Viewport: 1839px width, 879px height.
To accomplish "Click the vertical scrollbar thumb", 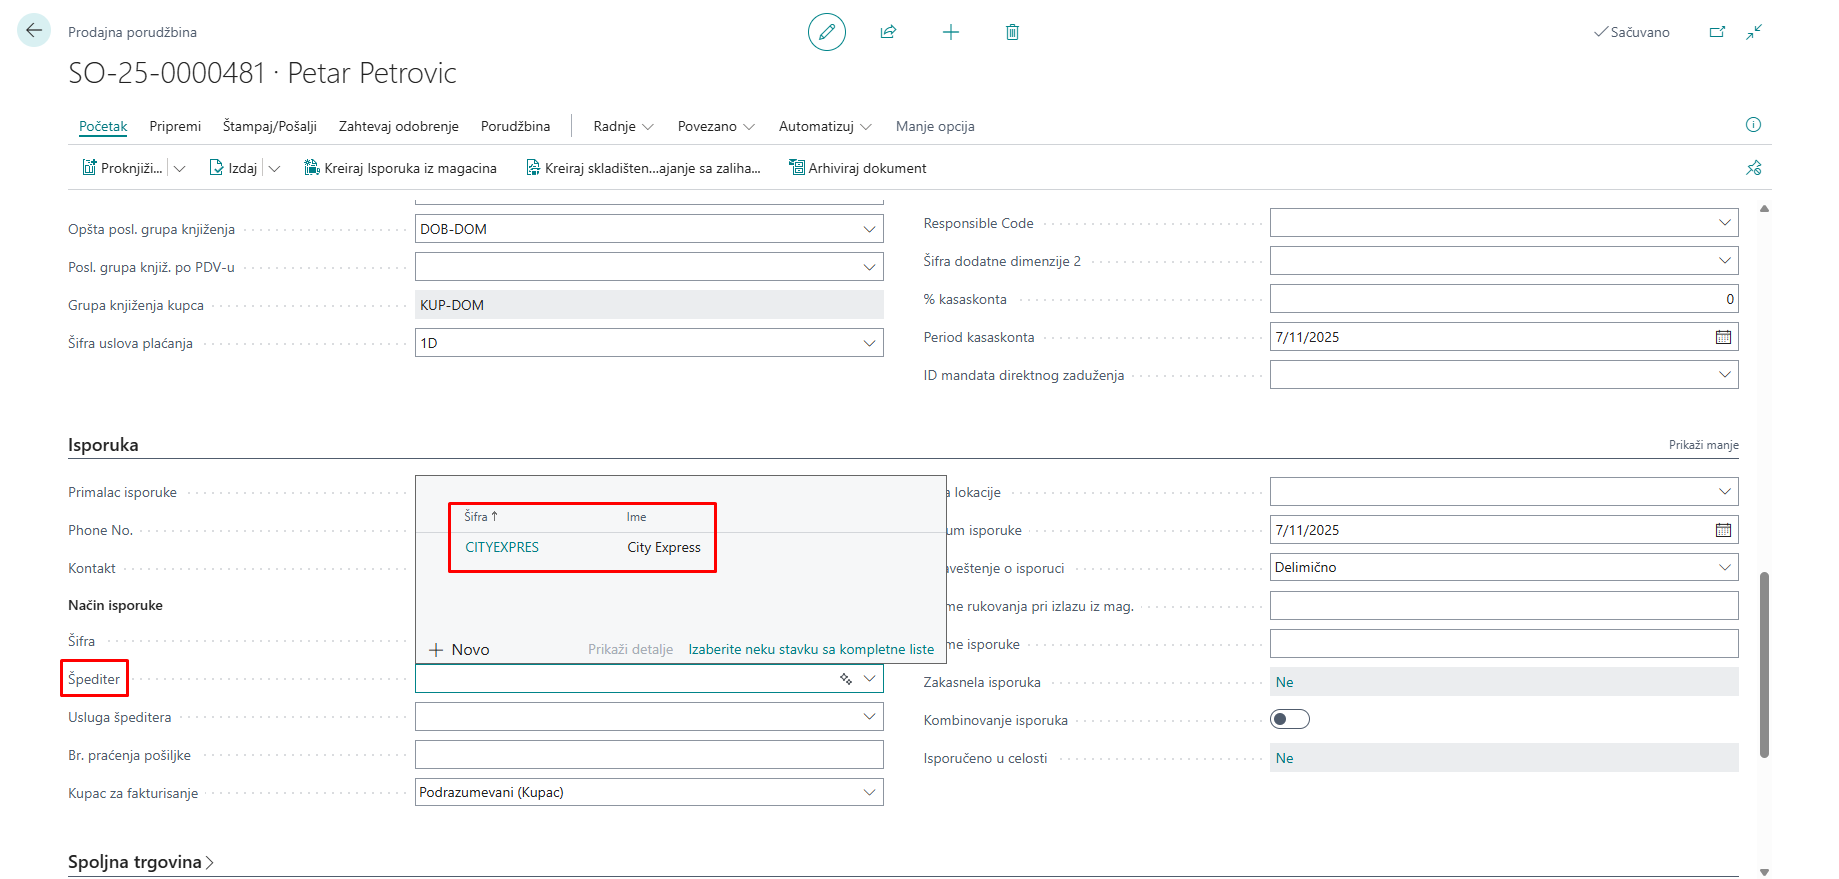I will (1764, 664).
